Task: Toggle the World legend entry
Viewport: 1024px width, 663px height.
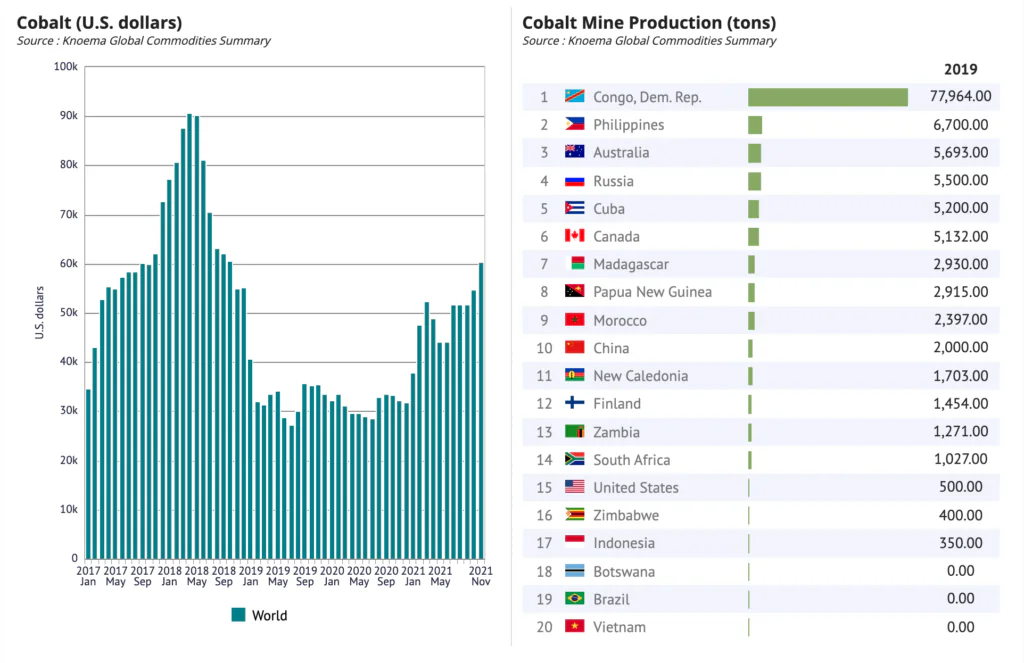Action: coord(259,615)
